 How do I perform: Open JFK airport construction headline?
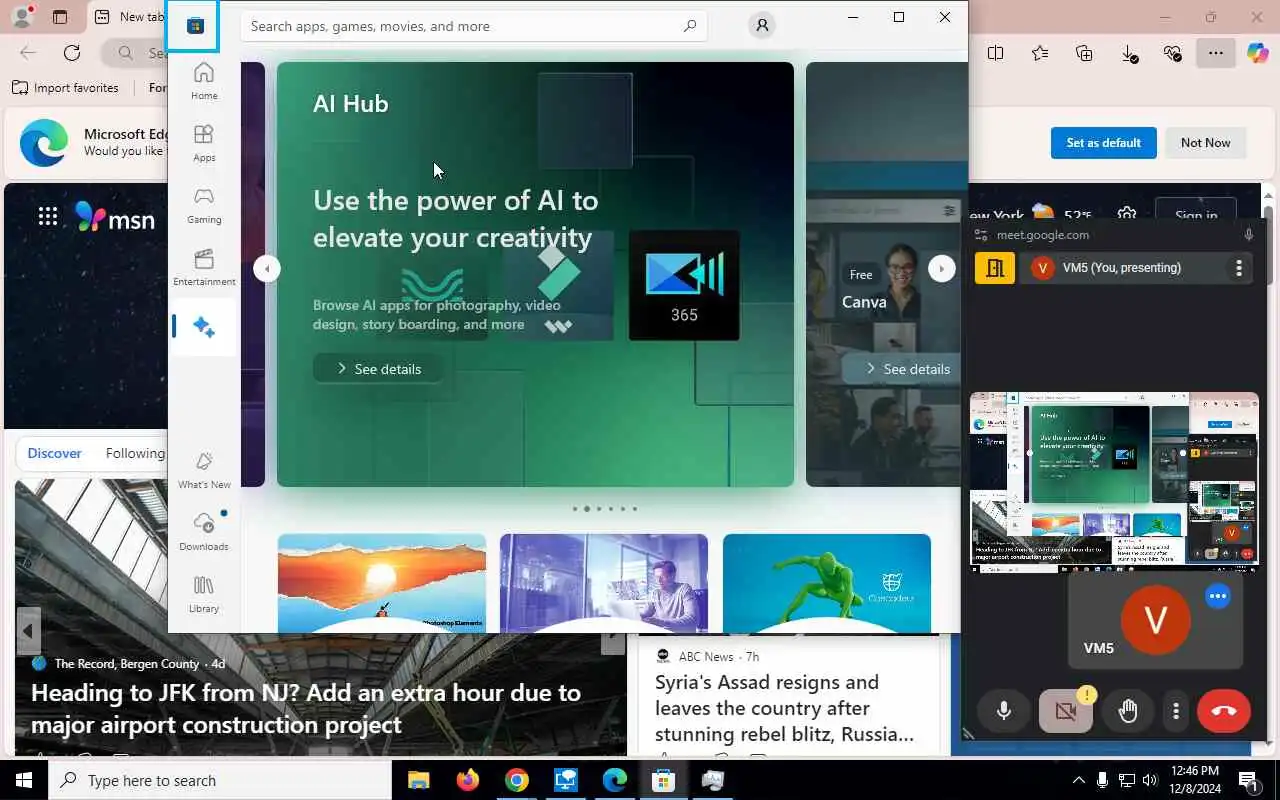coord(306,708)
